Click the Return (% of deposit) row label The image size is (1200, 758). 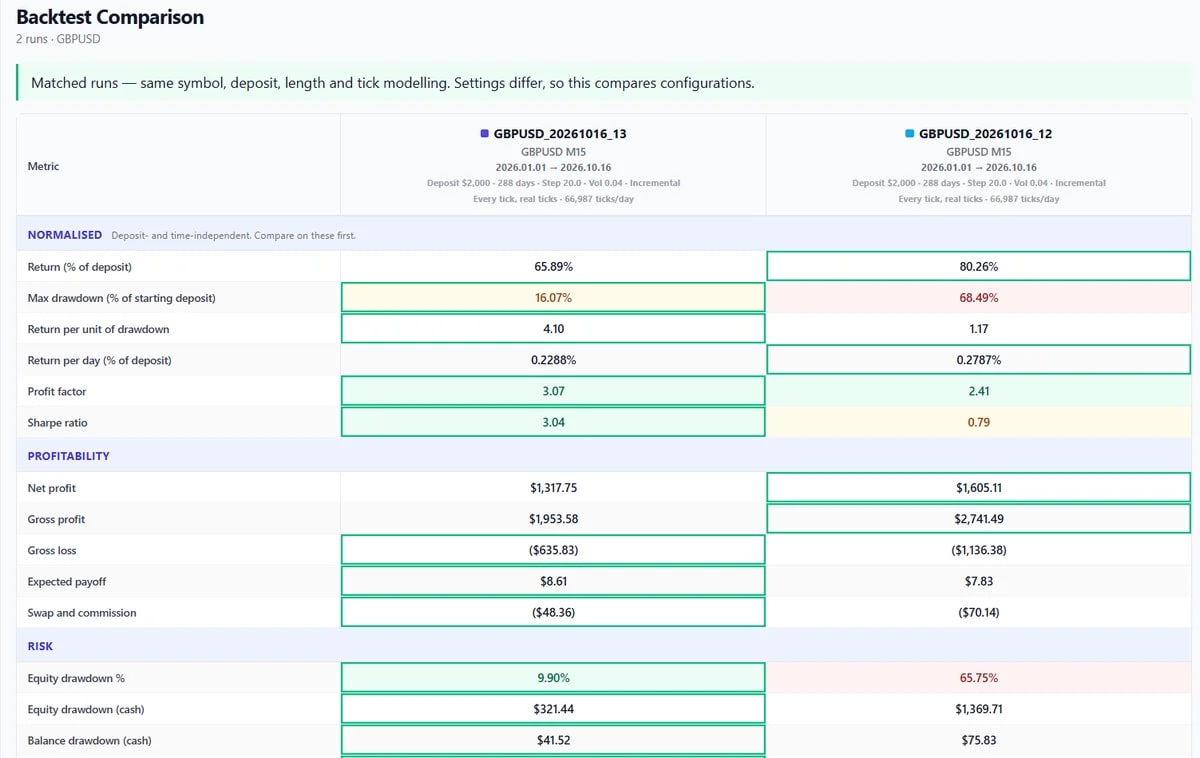point(80,267)
